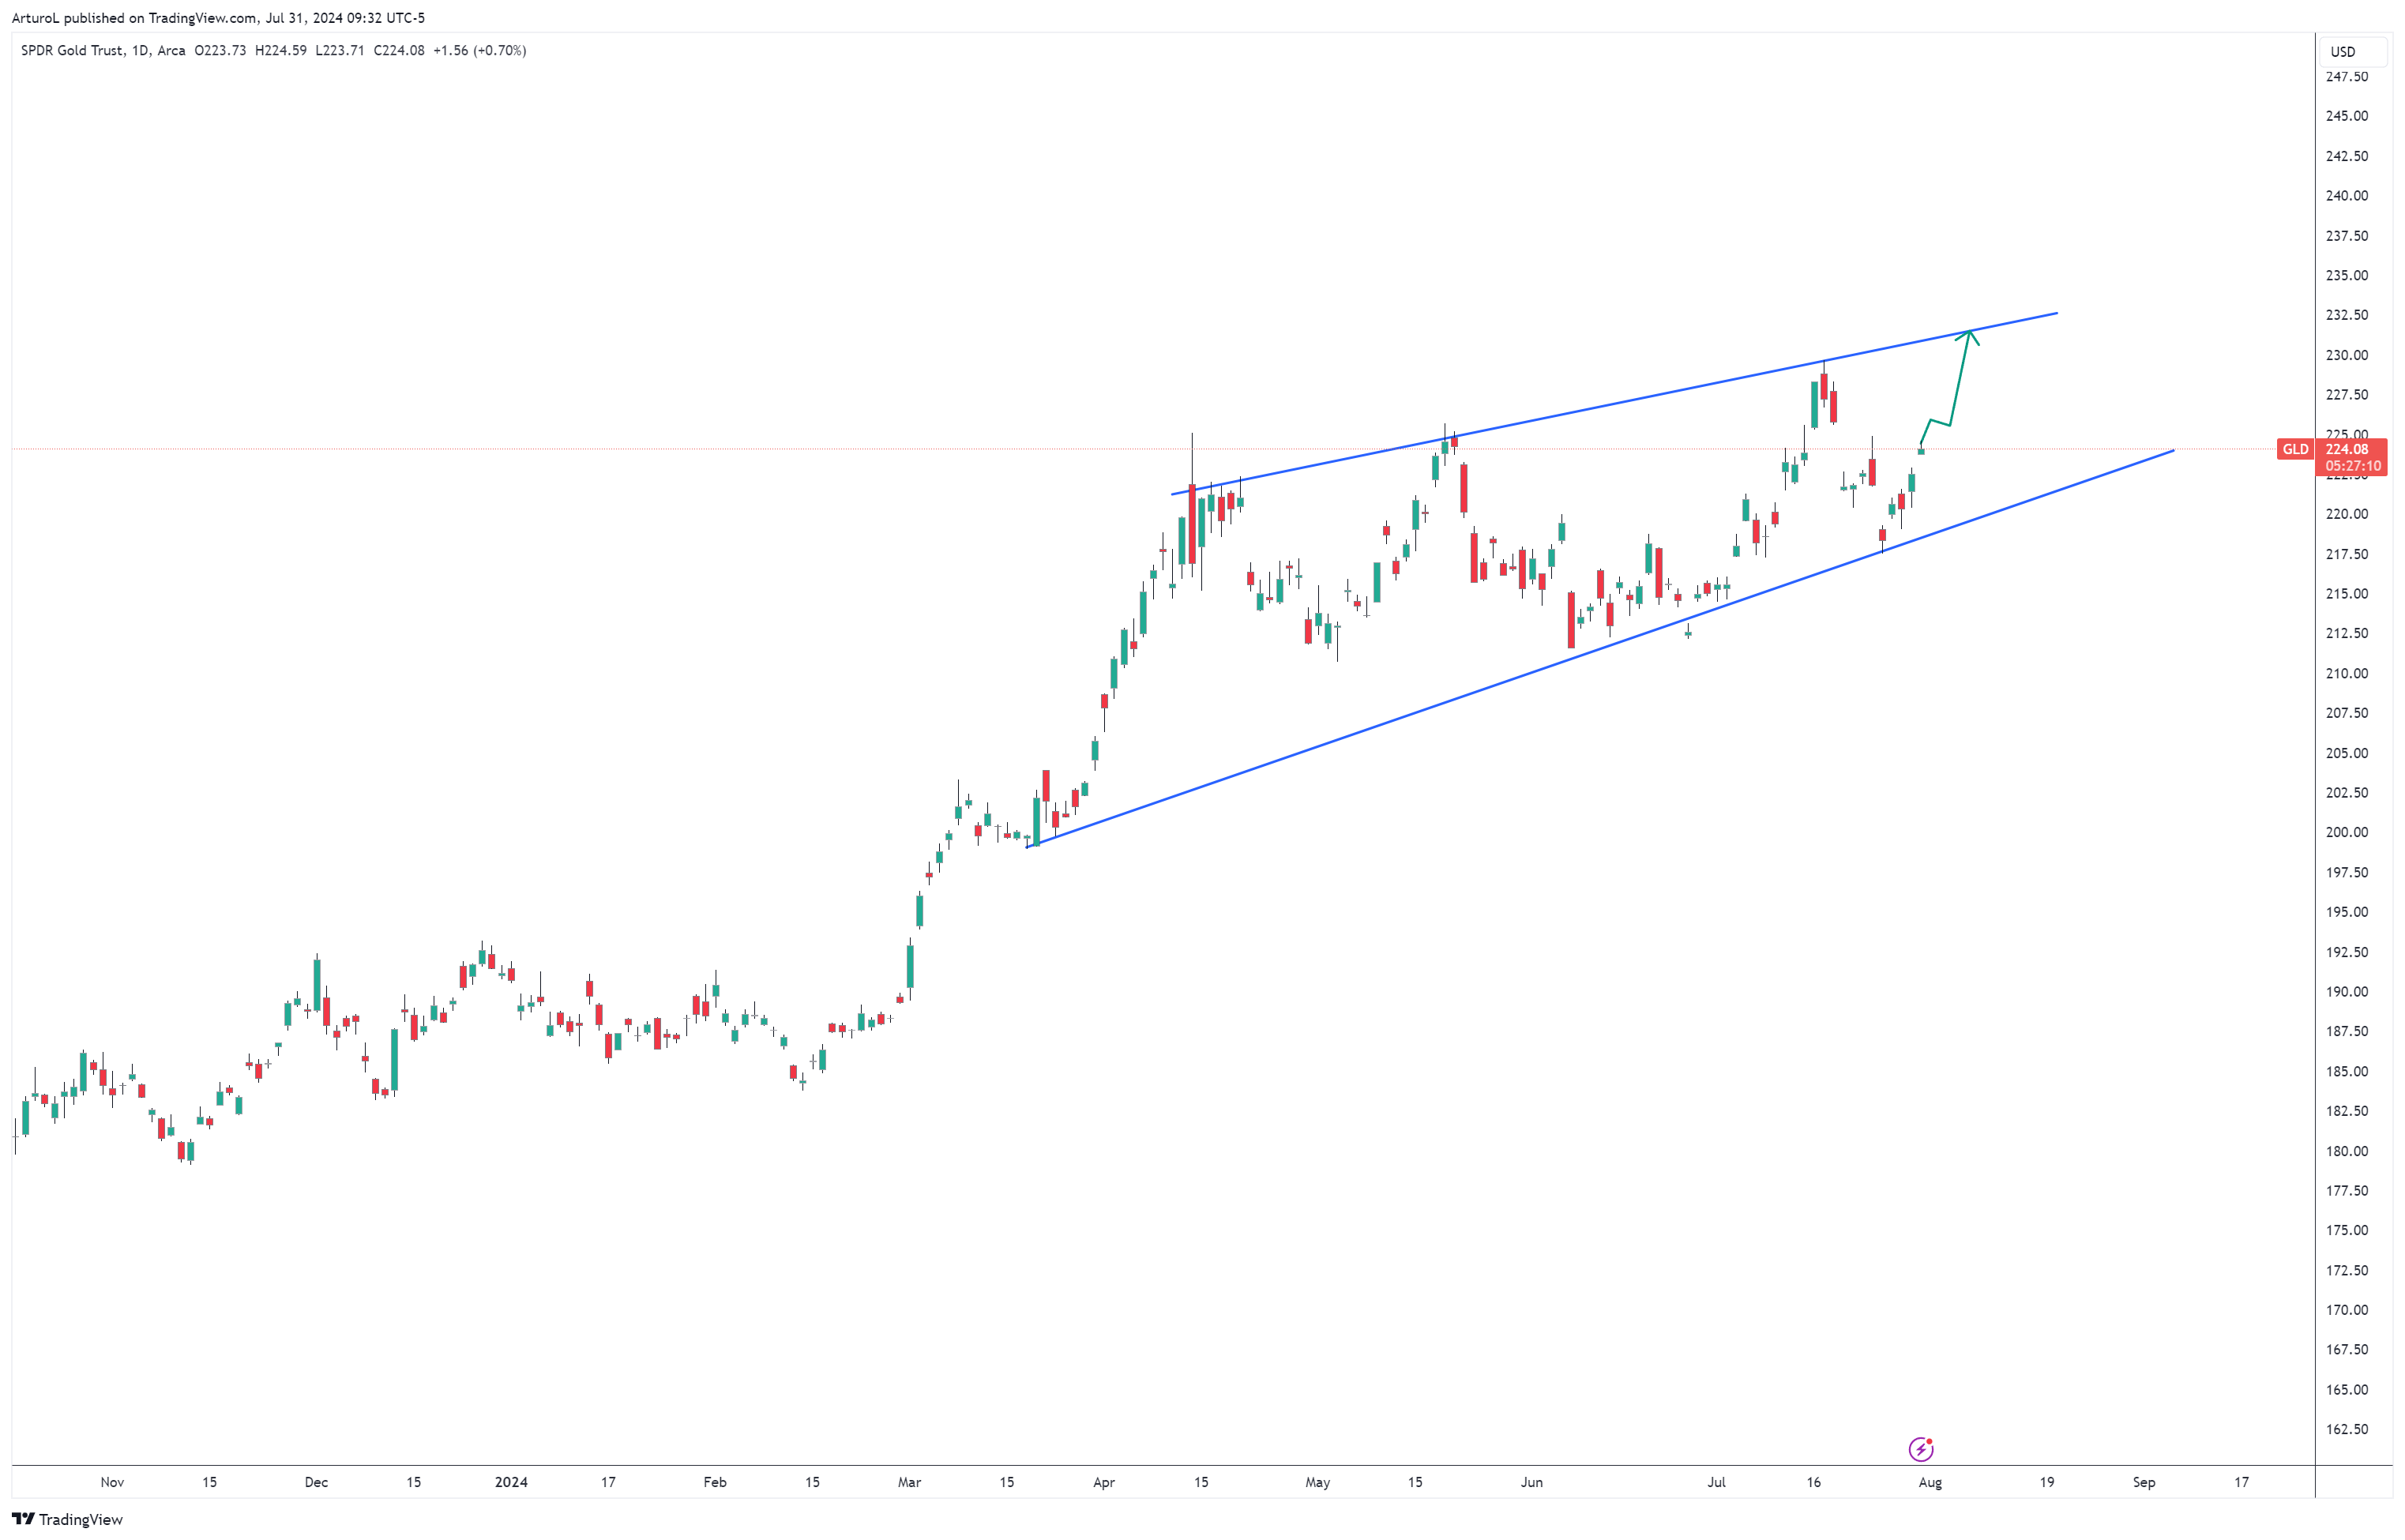Click the 162.50 price axis label
The height and width of the screenshot is (1540, 2405).
point(2346,1429)
